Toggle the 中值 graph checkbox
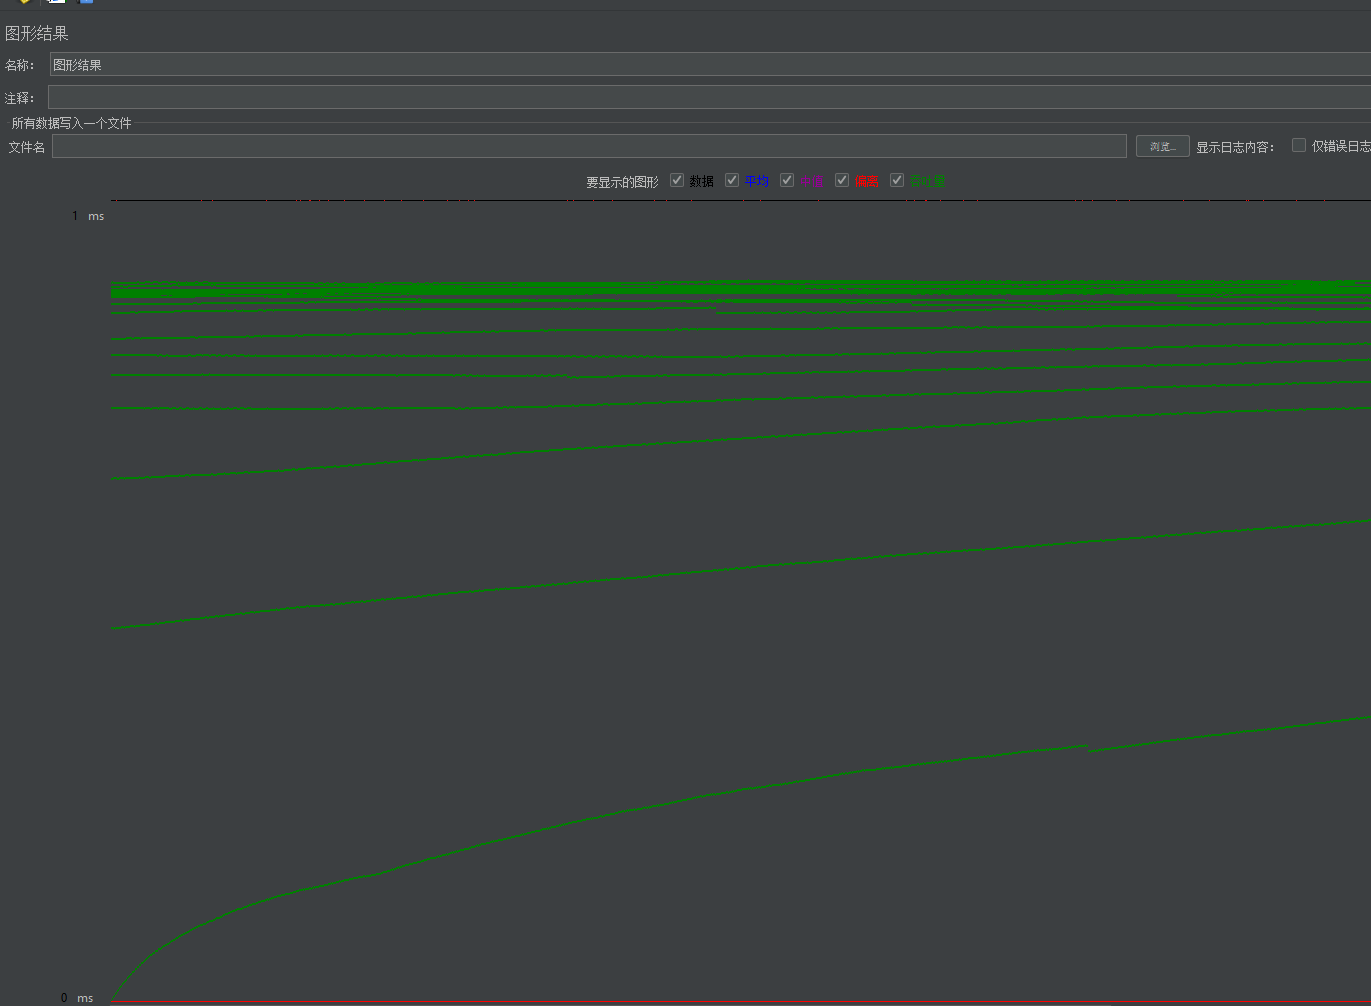 coord(787,180)
